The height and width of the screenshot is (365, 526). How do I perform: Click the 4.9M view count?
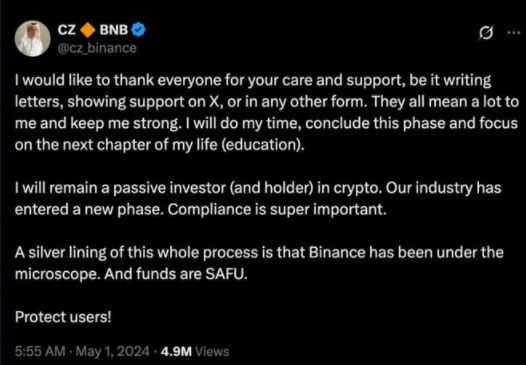pyautogui.click(x=176, y=351)
